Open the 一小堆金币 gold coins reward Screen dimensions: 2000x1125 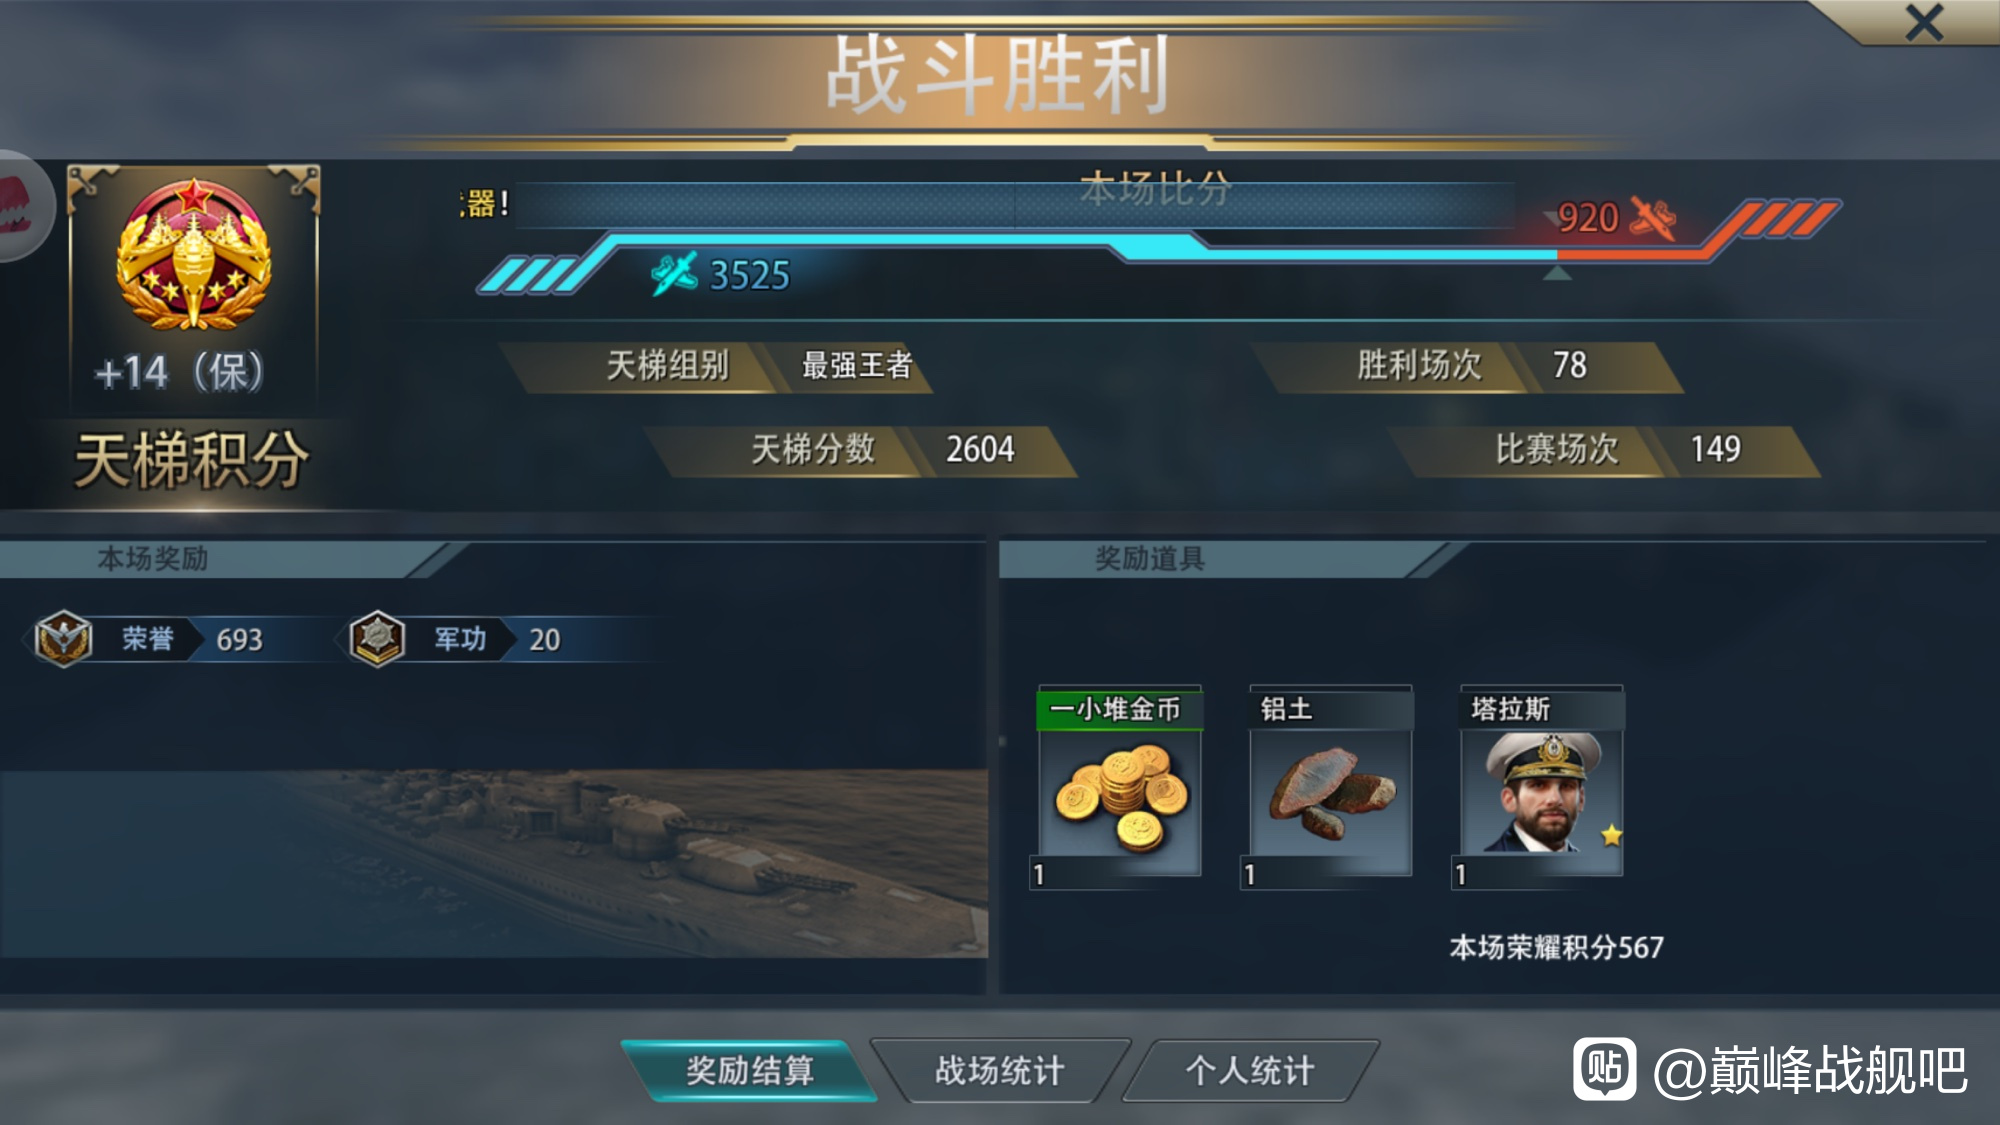coord(1119,786)
